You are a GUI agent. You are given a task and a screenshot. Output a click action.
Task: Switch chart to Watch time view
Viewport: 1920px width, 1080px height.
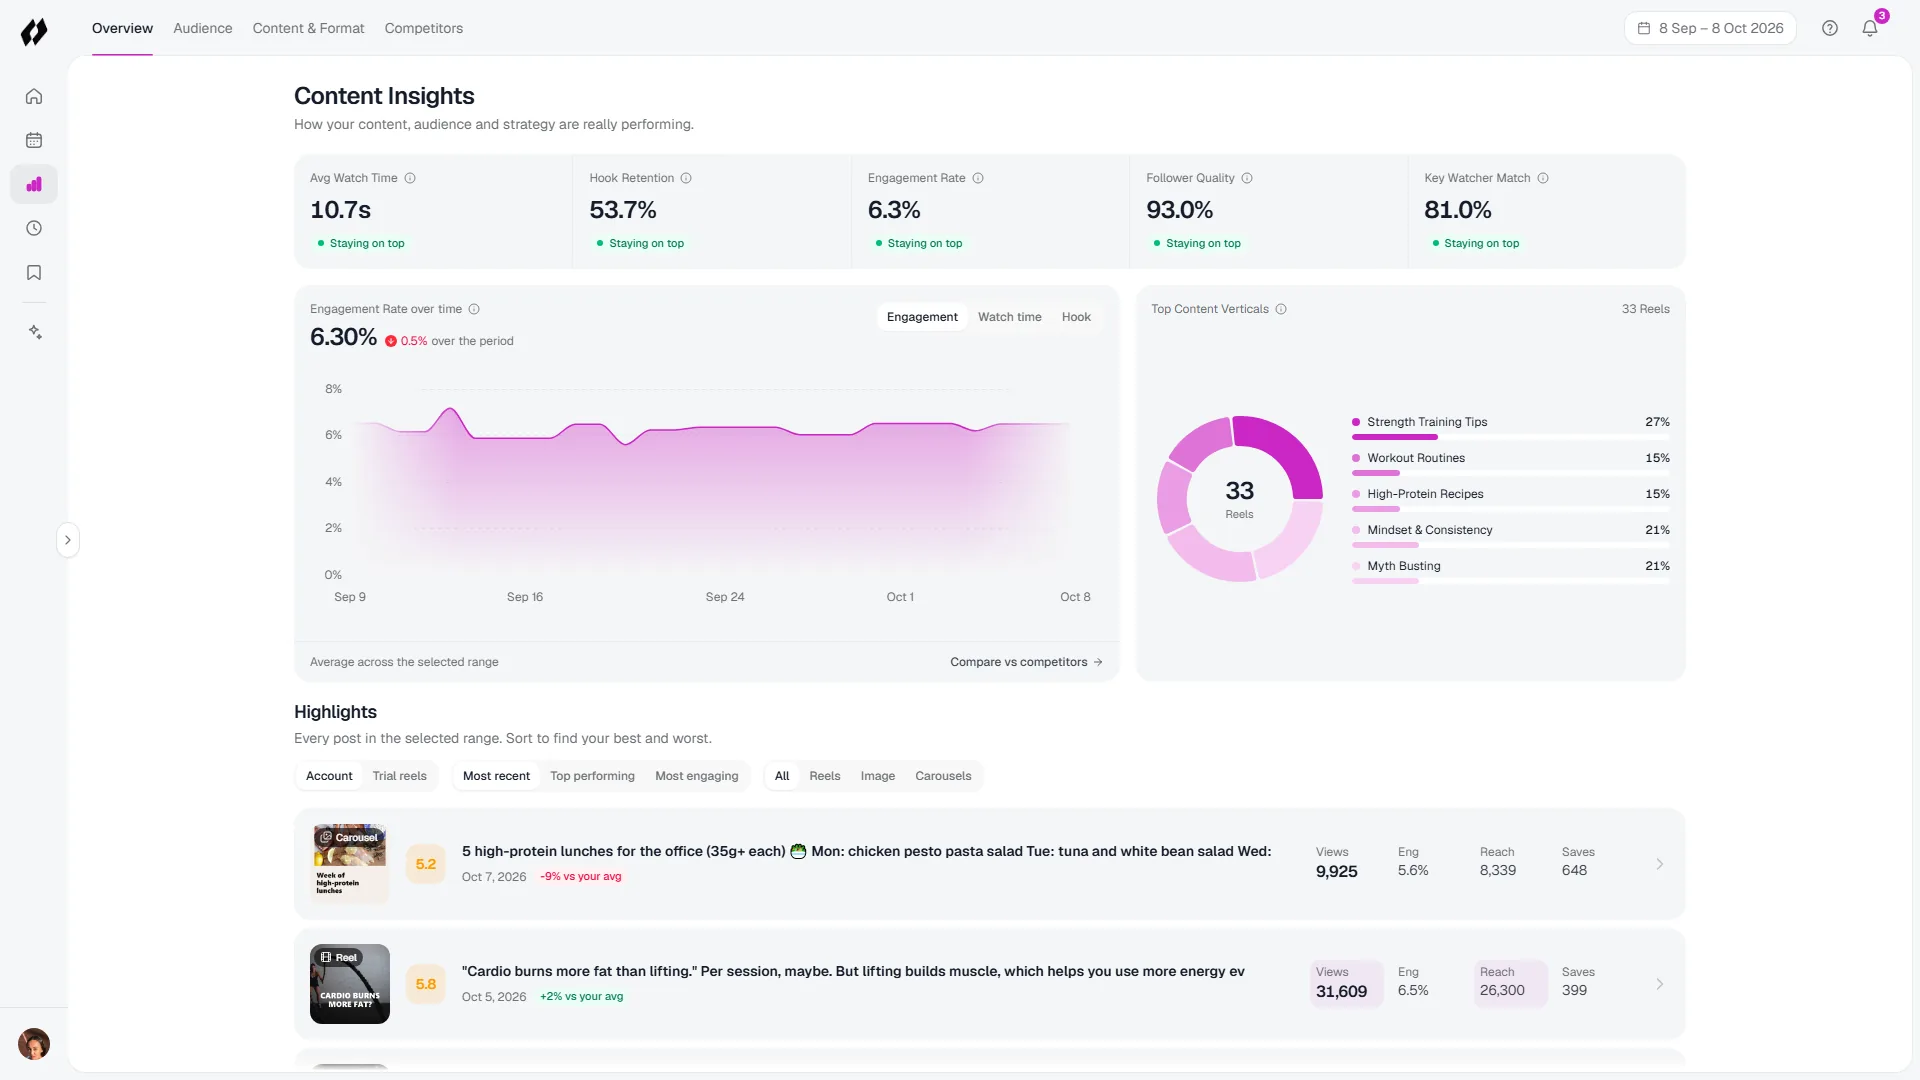coord(1009,317)
